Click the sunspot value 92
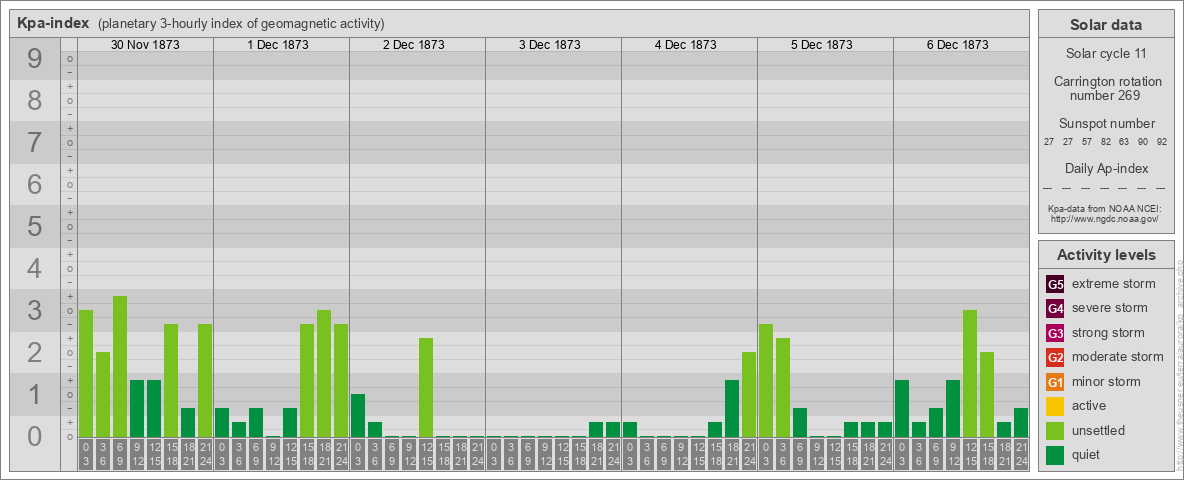Viewport: 1184px width, 480px height. click(1161, 142)
